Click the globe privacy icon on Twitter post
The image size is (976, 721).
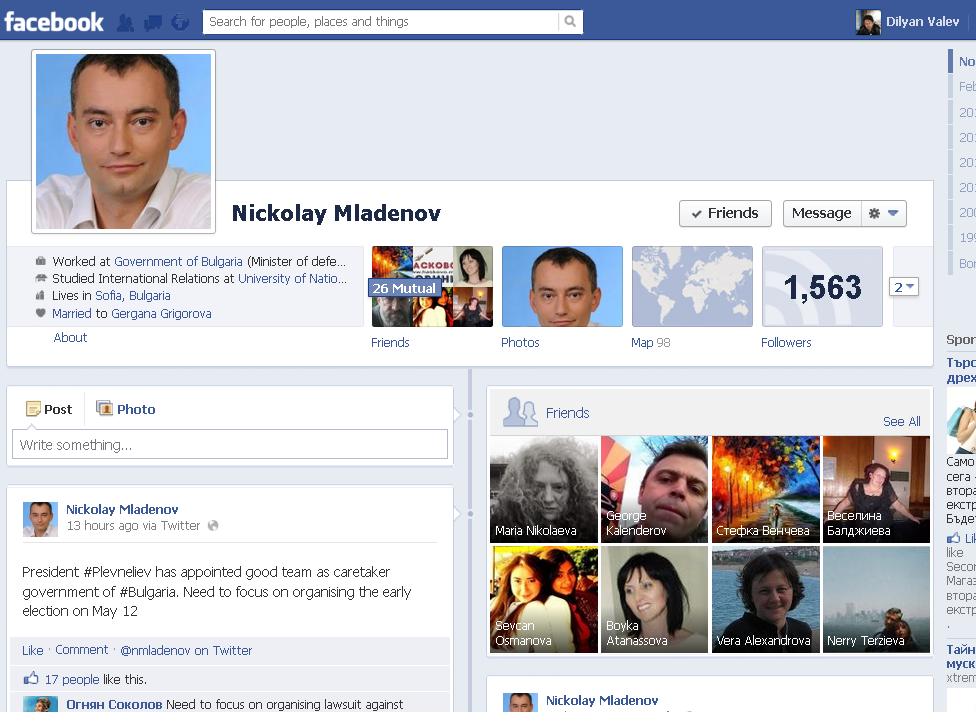point(213,525)
